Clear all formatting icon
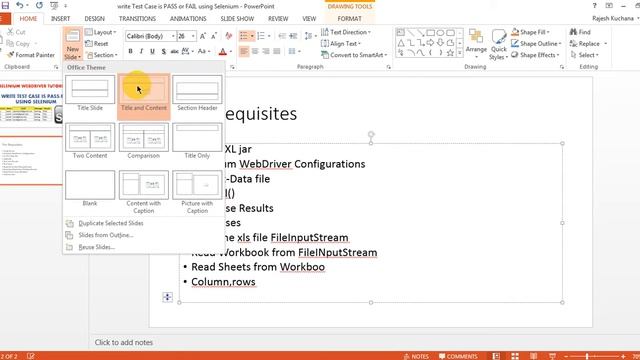Viewport: 640px width, 360px height. coord(229,36)
